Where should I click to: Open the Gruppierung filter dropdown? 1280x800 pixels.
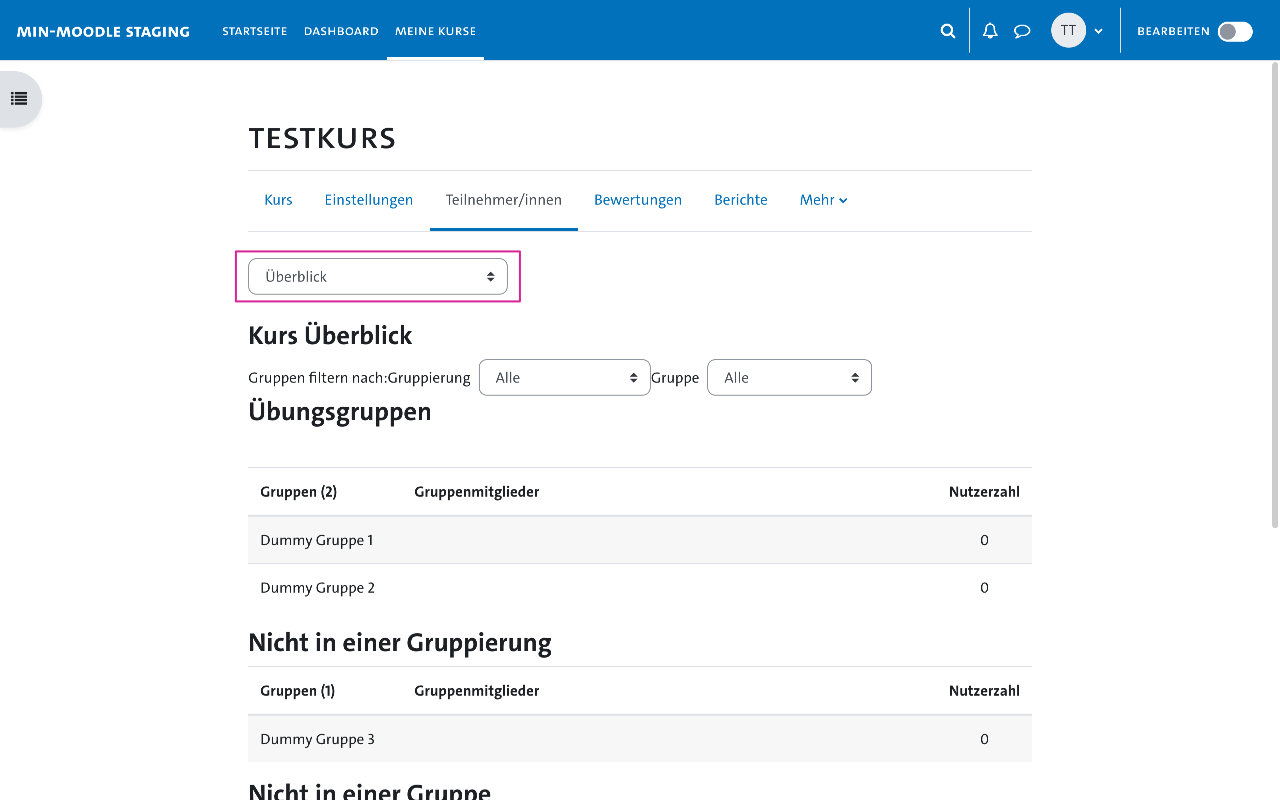[x=565, y=378]
